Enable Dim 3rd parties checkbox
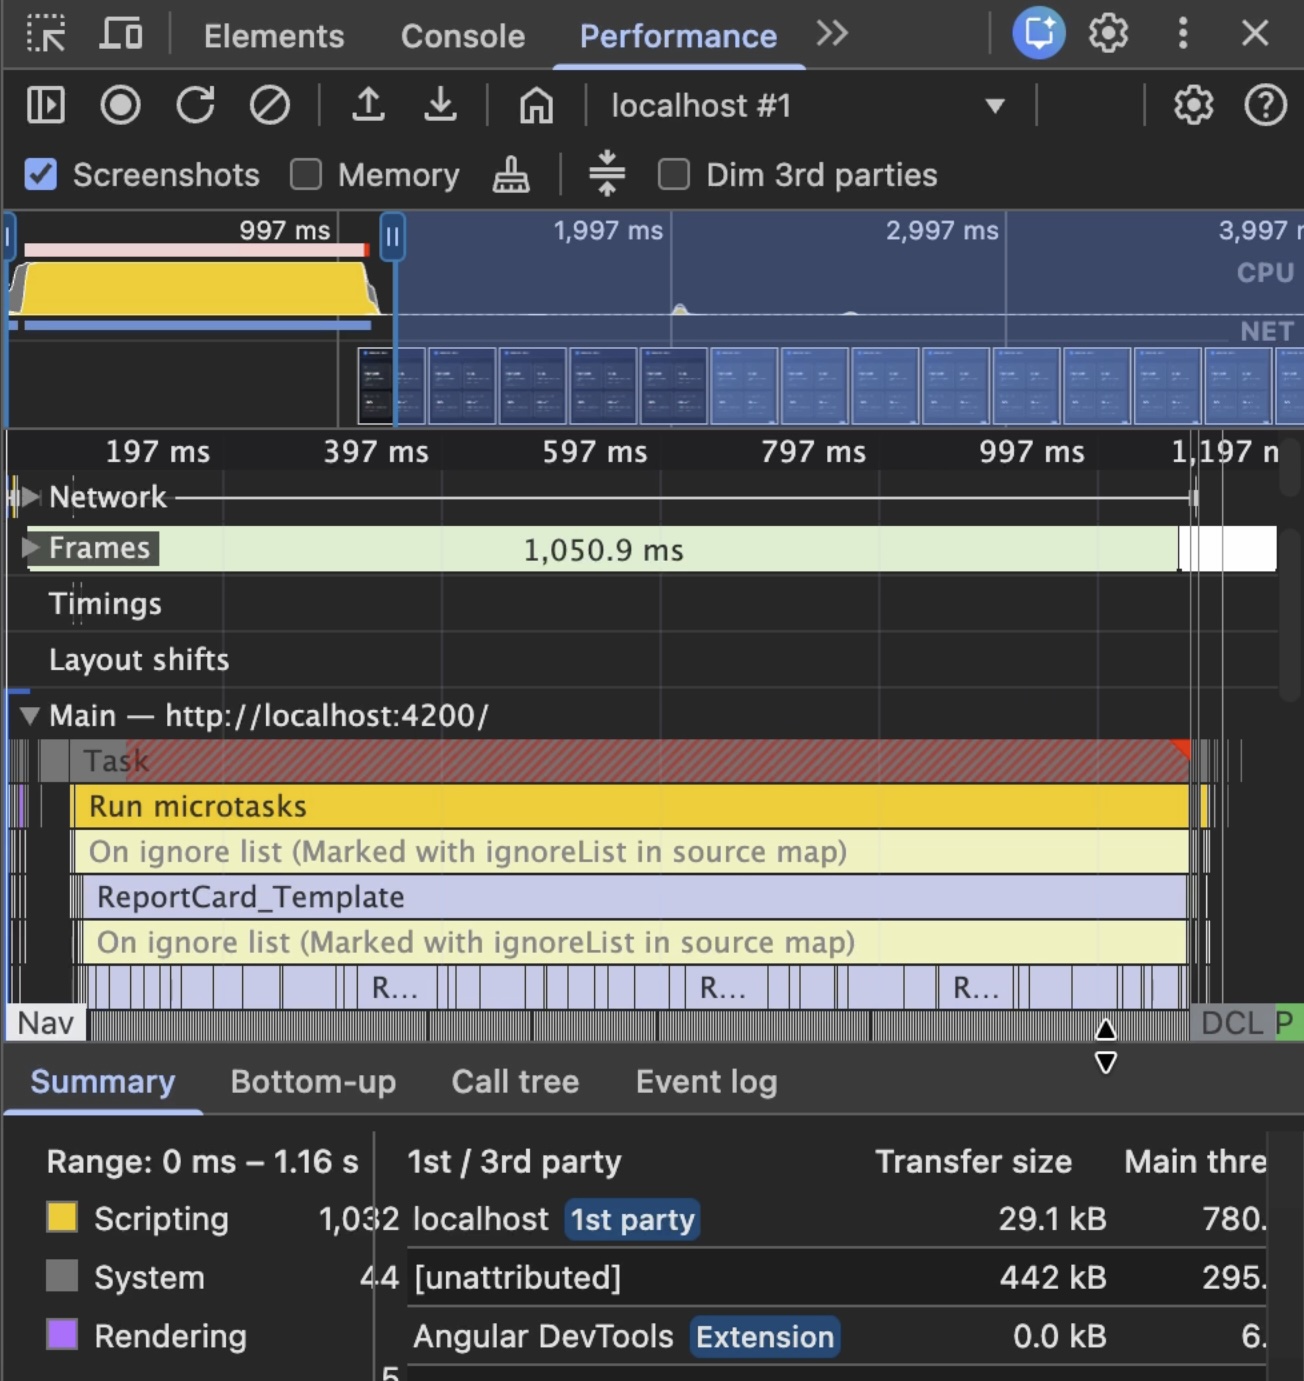The width and height of the screenshot is (1304, 1381). 674,175
